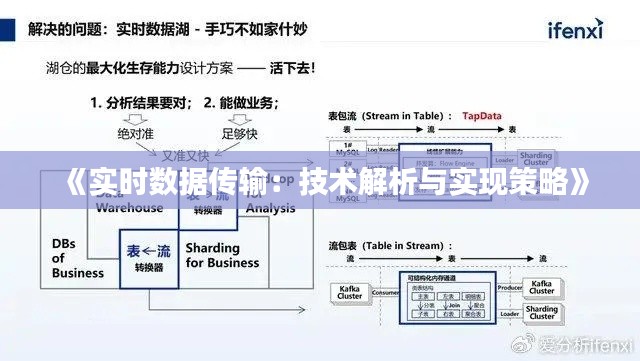Screen dimensions: 640x361
Task: Click the Weibo logo watermark icon
Action: point(523,343)
